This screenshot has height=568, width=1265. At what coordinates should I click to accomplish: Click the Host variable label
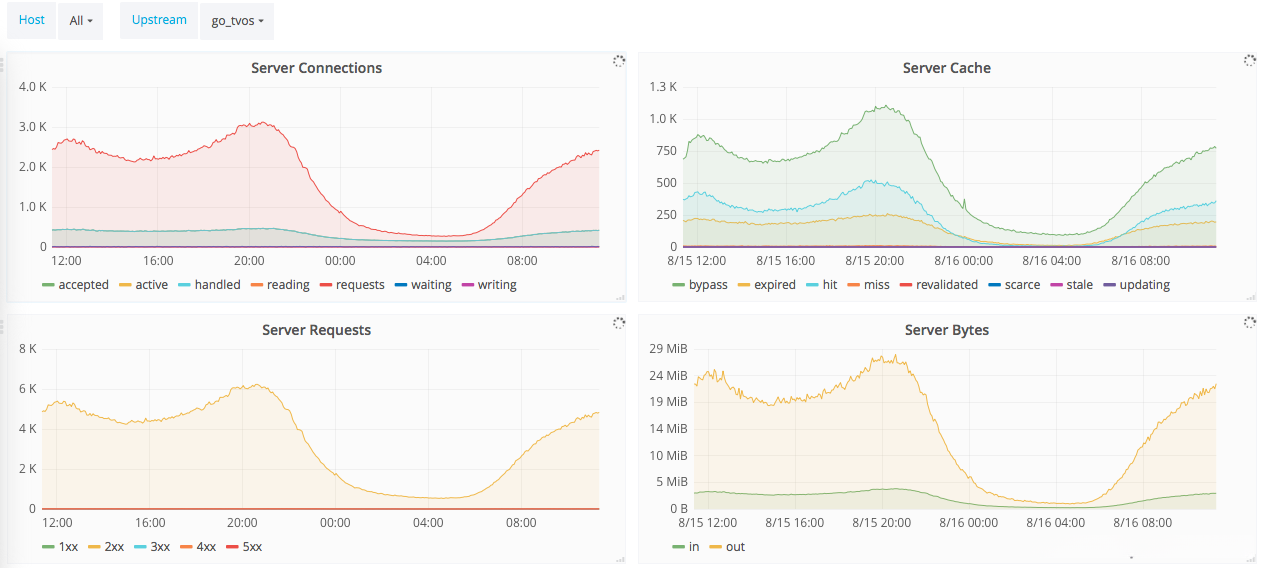click(32, 20)
